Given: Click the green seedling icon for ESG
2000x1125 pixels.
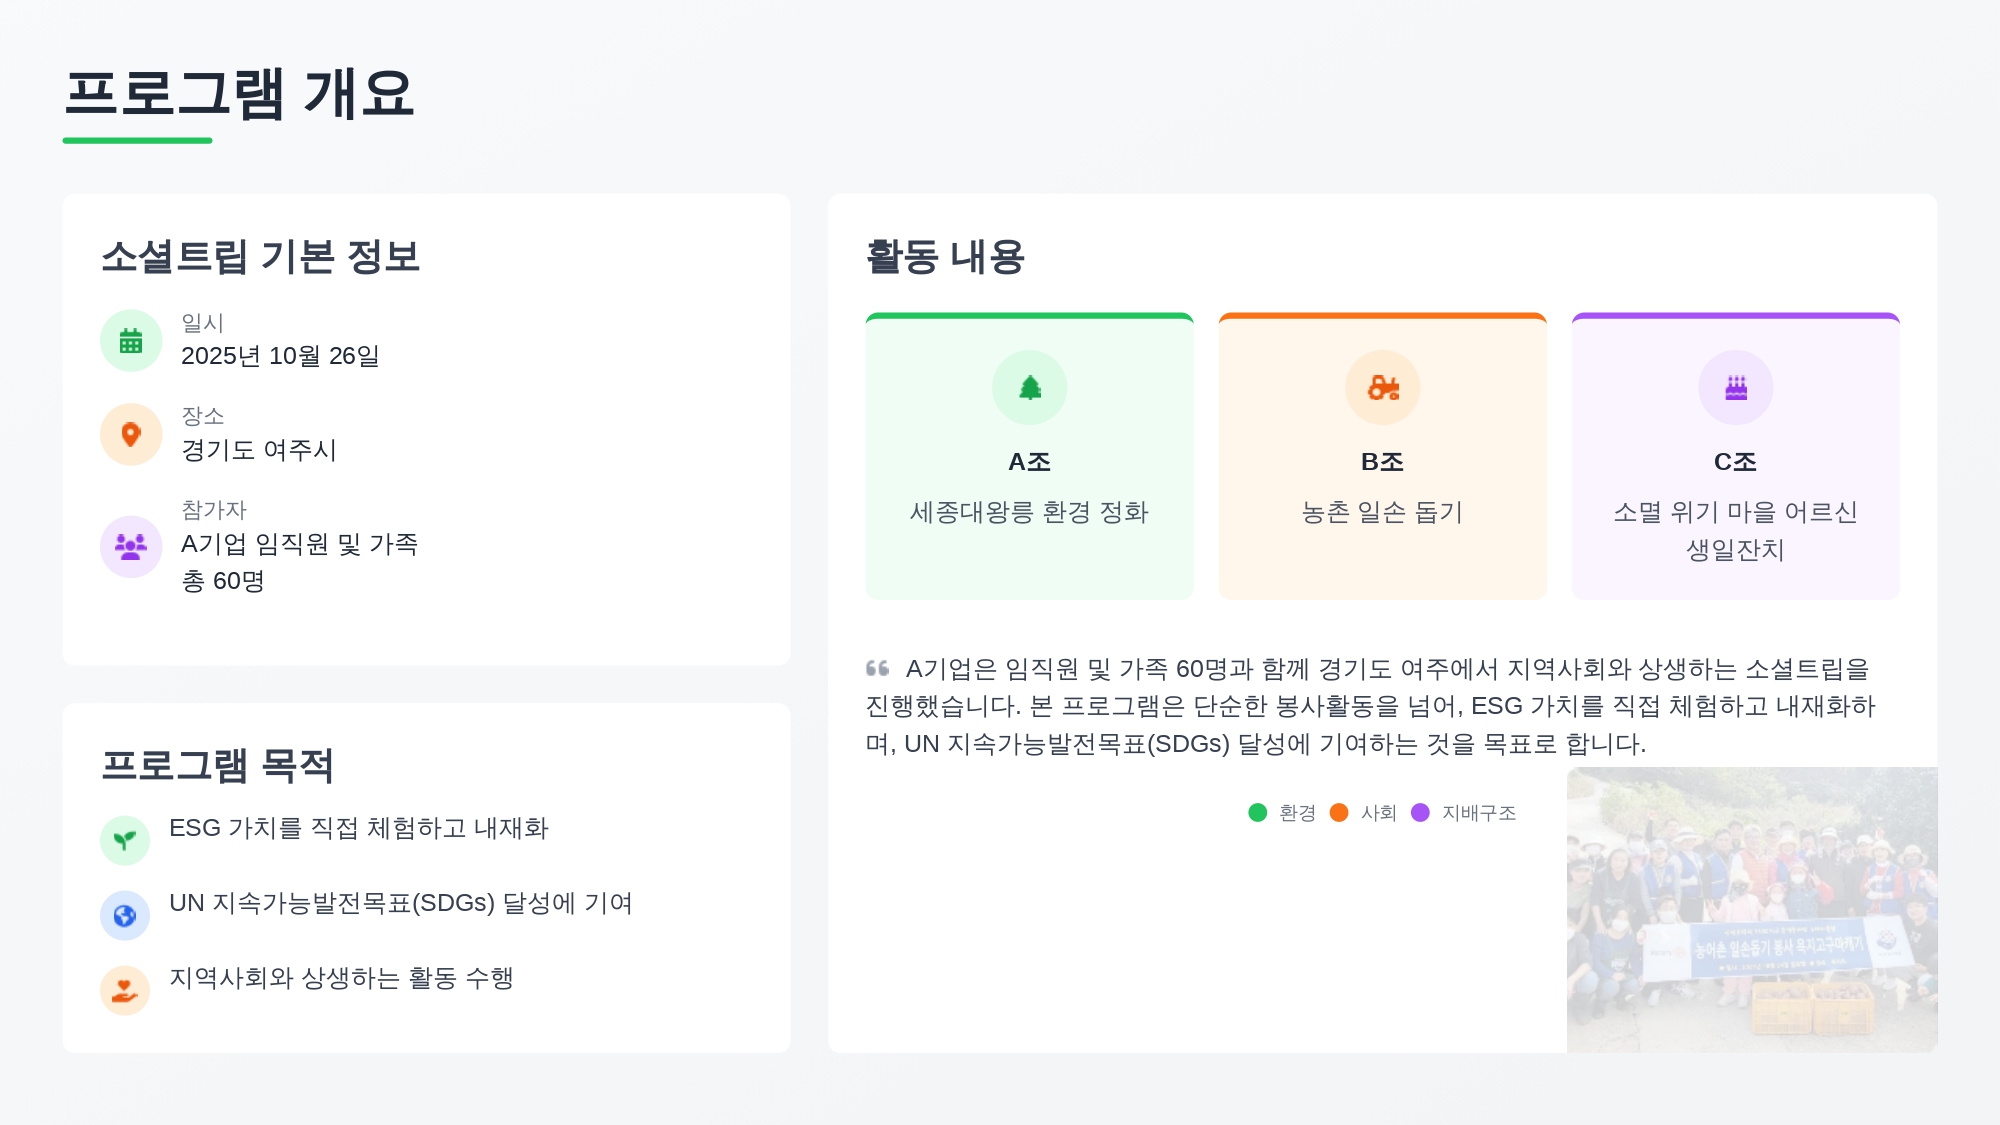Looking at the screenshot, I should (x=125, y=840).
